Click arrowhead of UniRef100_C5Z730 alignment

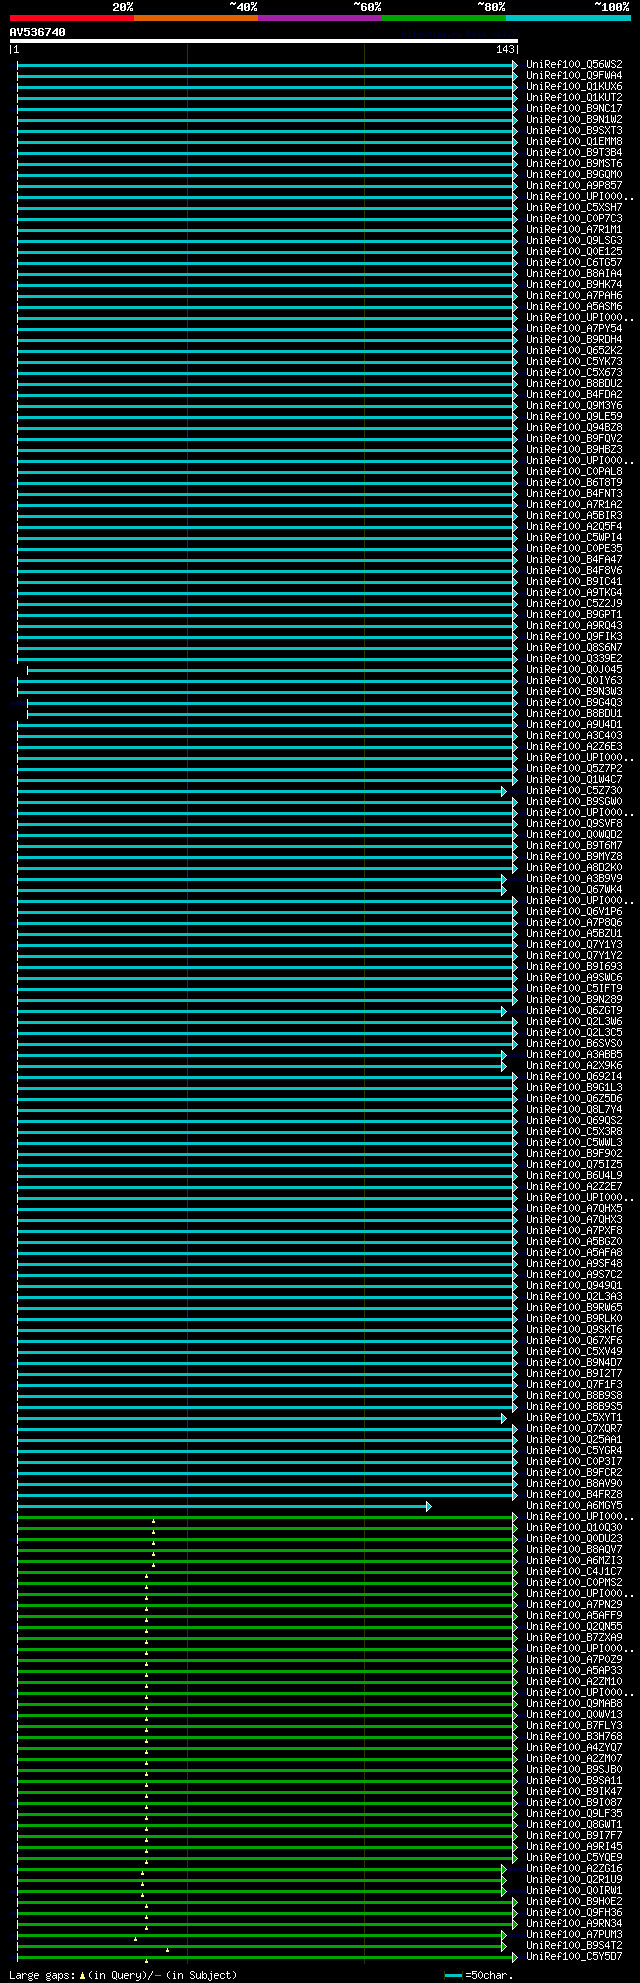click(505, 791)
